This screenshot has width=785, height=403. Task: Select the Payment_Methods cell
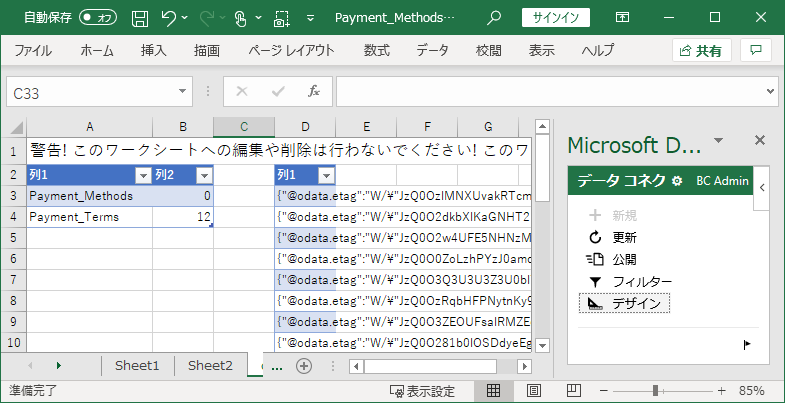click(90, 196)
